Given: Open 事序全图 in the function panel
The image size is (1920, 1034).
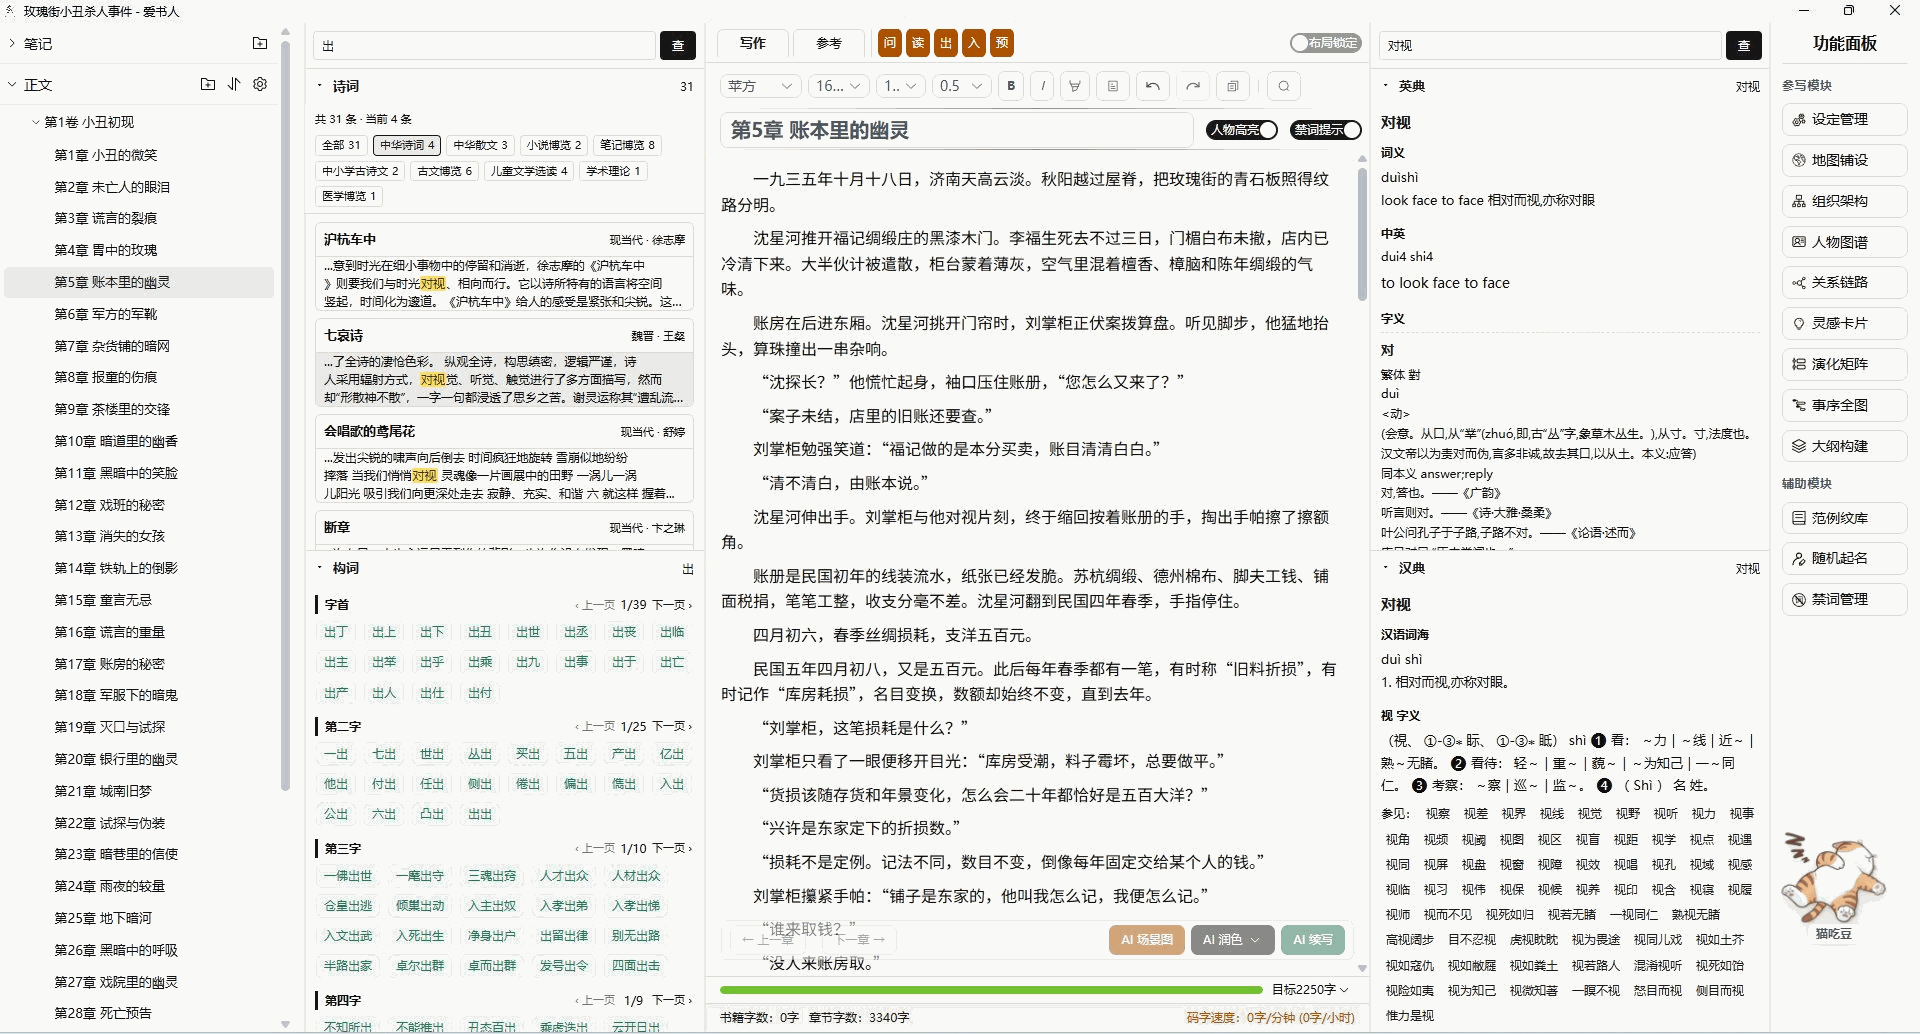Looking at the screenshot, I should click(x=1844, y=405).
